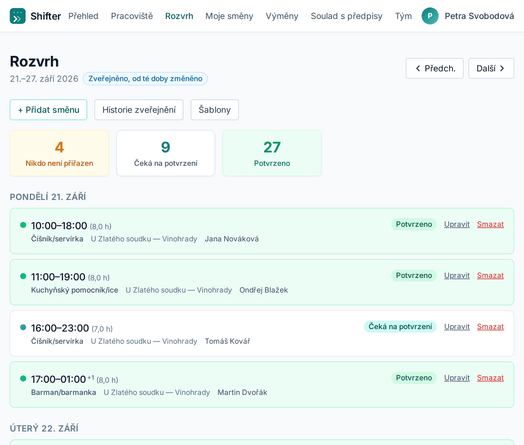Select the Čeká na potvrzení summary card
The width and height of the screenshot is (524, 445).
[x=165, y=153]
